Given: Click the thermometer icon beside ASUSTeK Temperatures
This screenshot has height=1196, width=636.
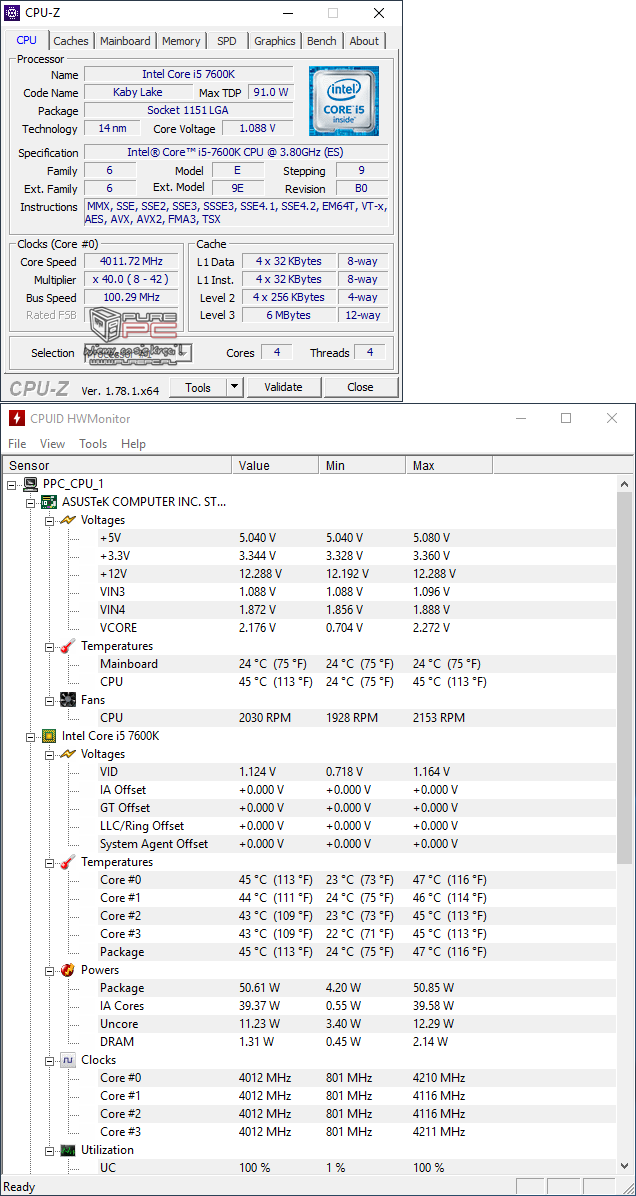Looking at the screenshot, I should (x=68, y=646).
